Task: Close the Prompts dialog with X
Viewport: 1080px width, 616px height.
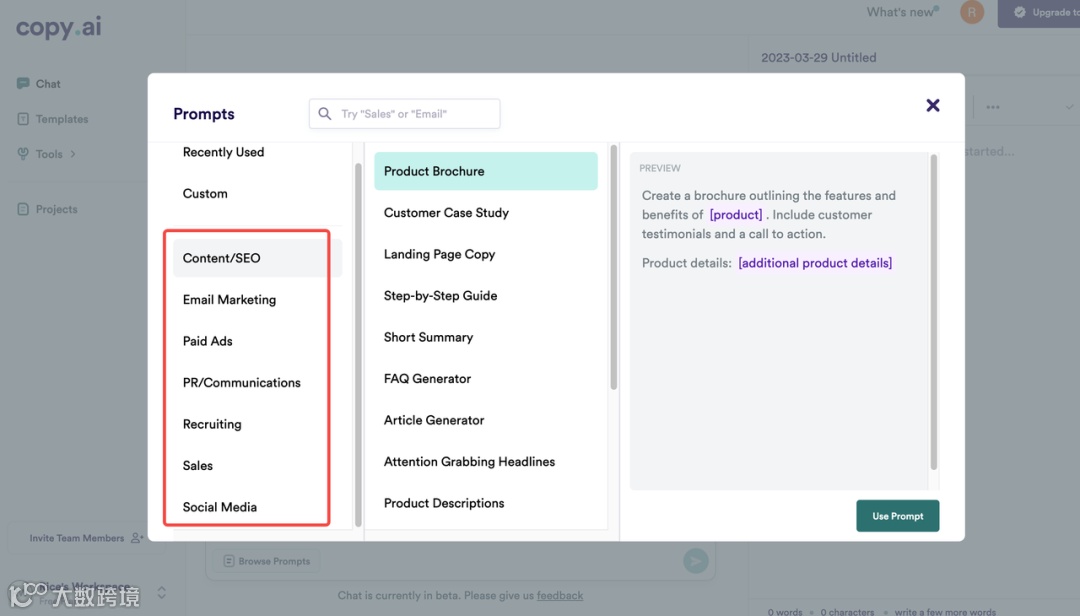Action: pos(933,105)
